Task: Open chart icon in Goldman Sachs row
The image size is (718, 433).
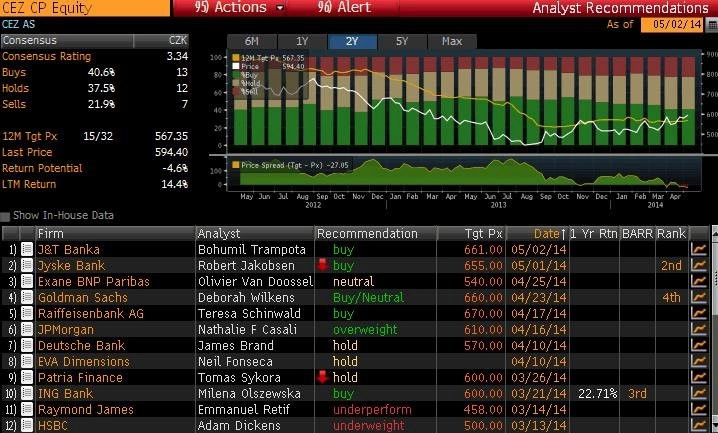Action: click(x=699, y=298)
